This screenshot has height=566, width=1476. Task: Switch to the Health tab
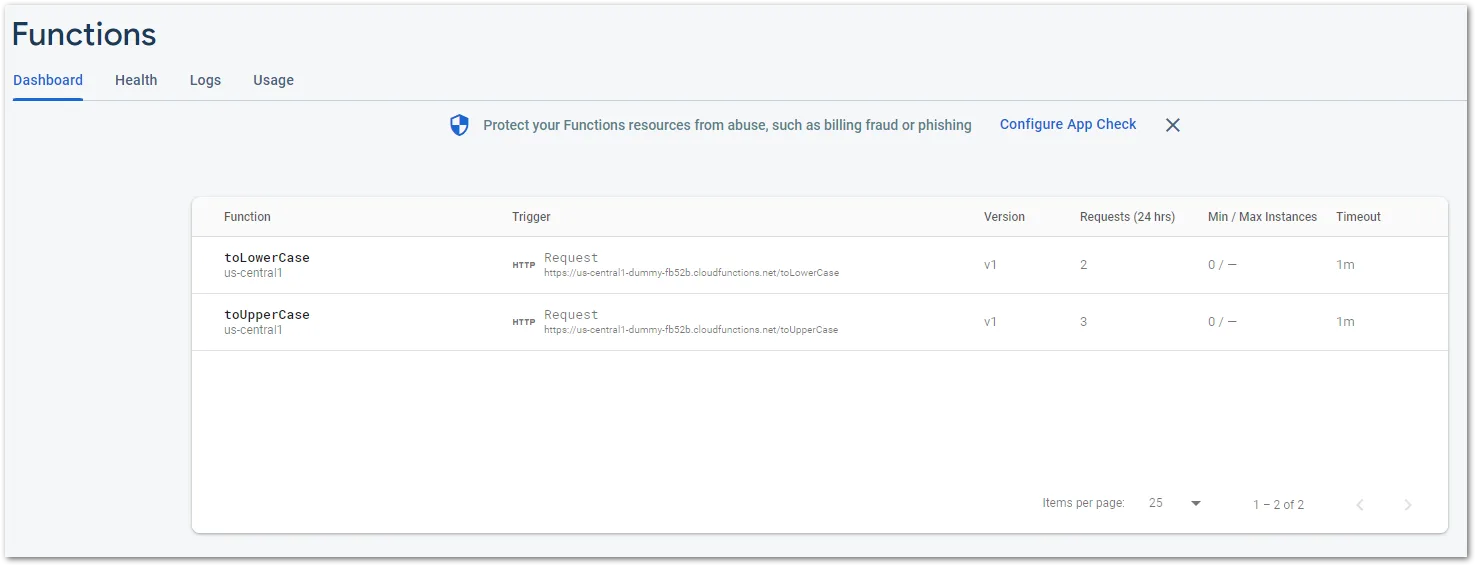(x=136, y=80)
